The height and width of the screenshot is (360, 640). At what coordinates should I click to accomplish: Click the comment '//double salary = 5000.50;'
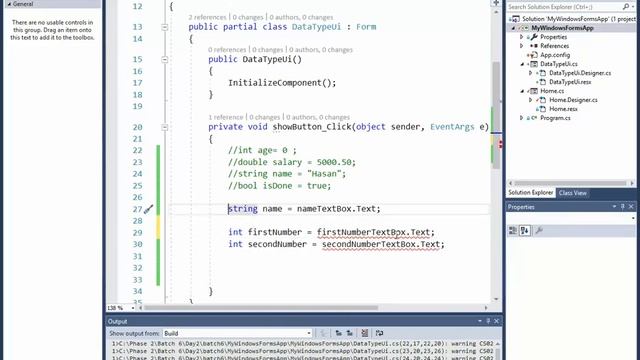292,162
